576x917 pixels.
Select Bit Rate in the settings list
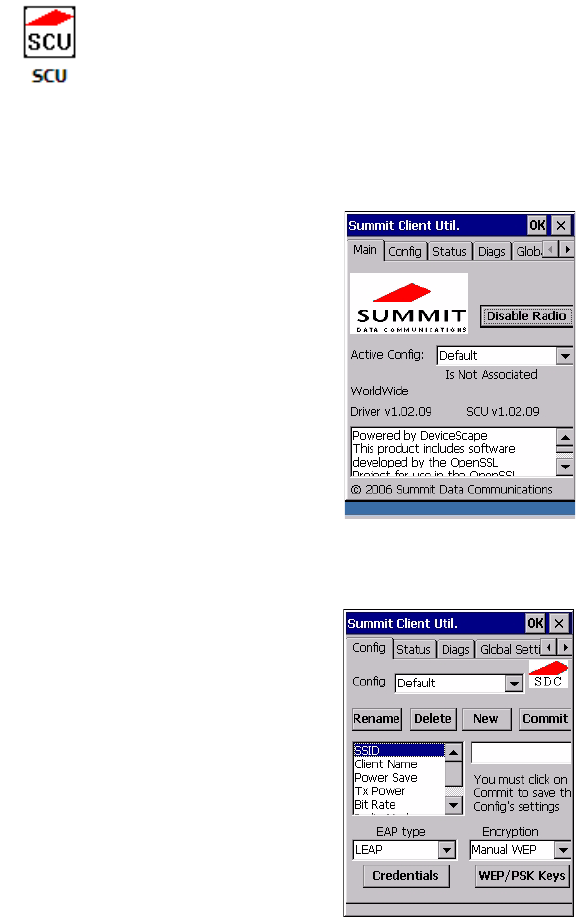pos(399,805)
